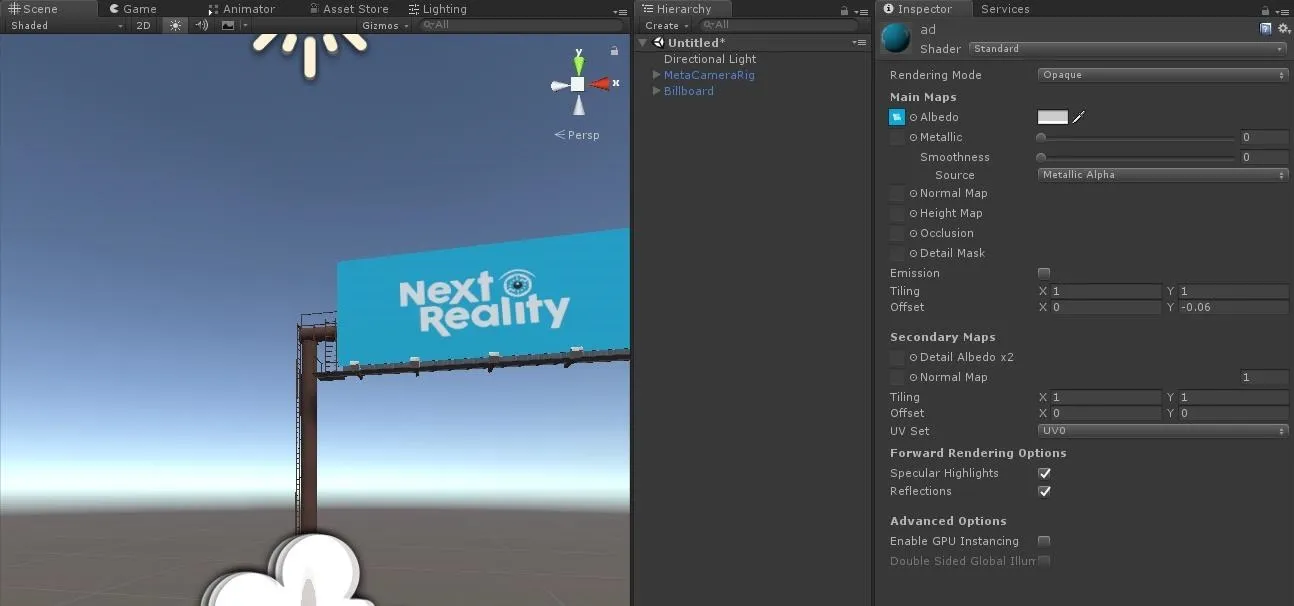Image resolution: width=1294 pixels, height=606 pixels.
Task: Click the Metallic texture picker circle
Action: [913, 137]
